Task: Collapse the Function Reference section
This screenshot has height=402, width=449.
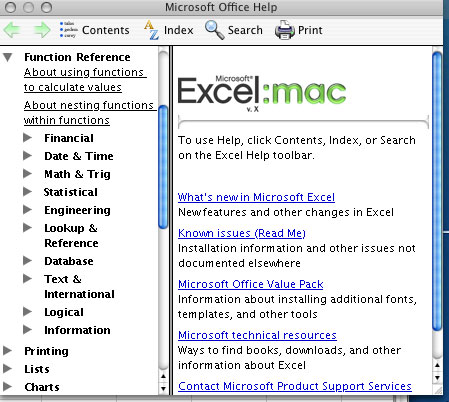Action: click(8, 57)
